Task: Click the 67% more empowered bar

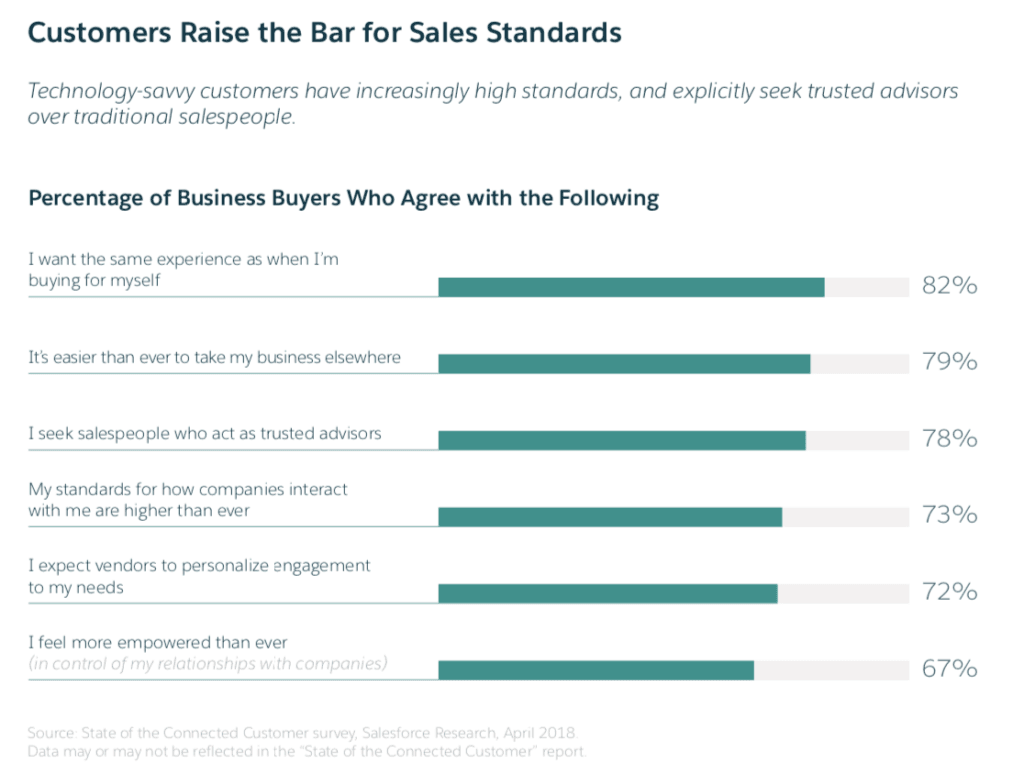Action: coord(596,670)
